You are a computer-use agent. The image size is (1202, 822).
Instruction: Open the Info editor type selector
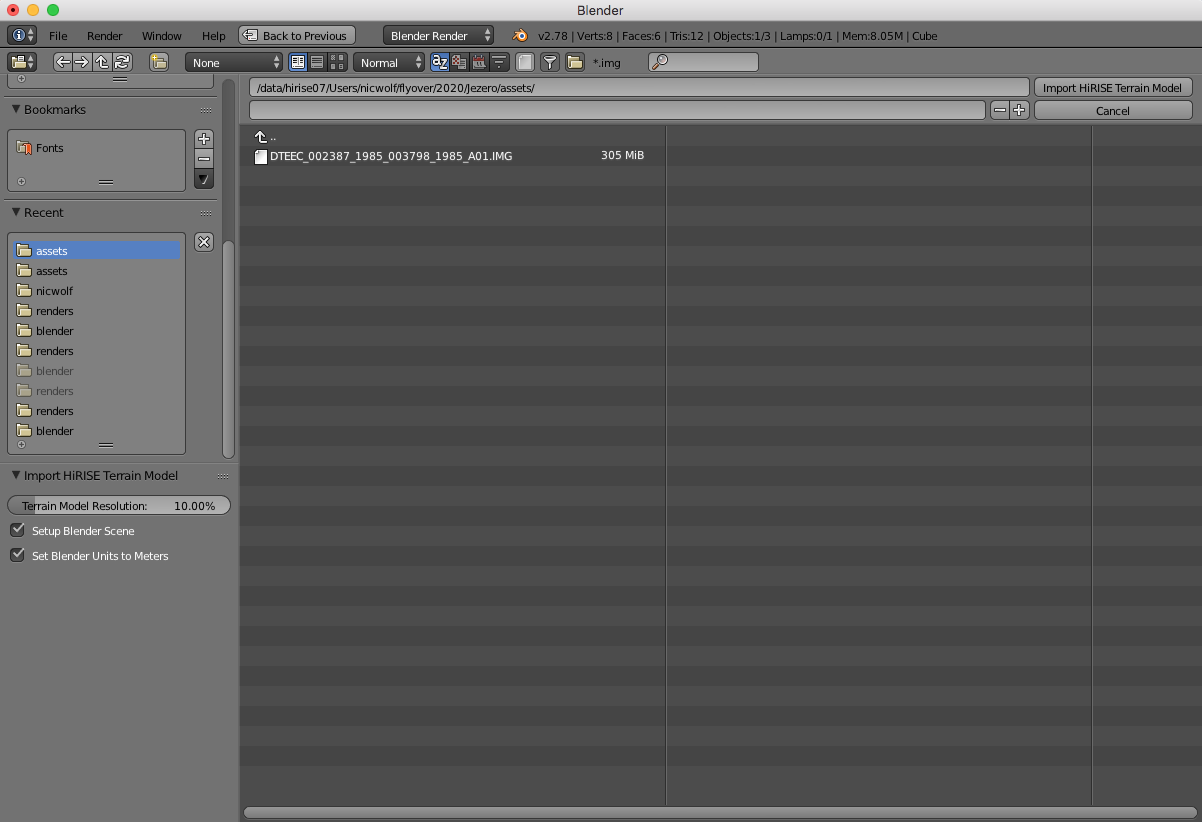[x=22, y=35]
